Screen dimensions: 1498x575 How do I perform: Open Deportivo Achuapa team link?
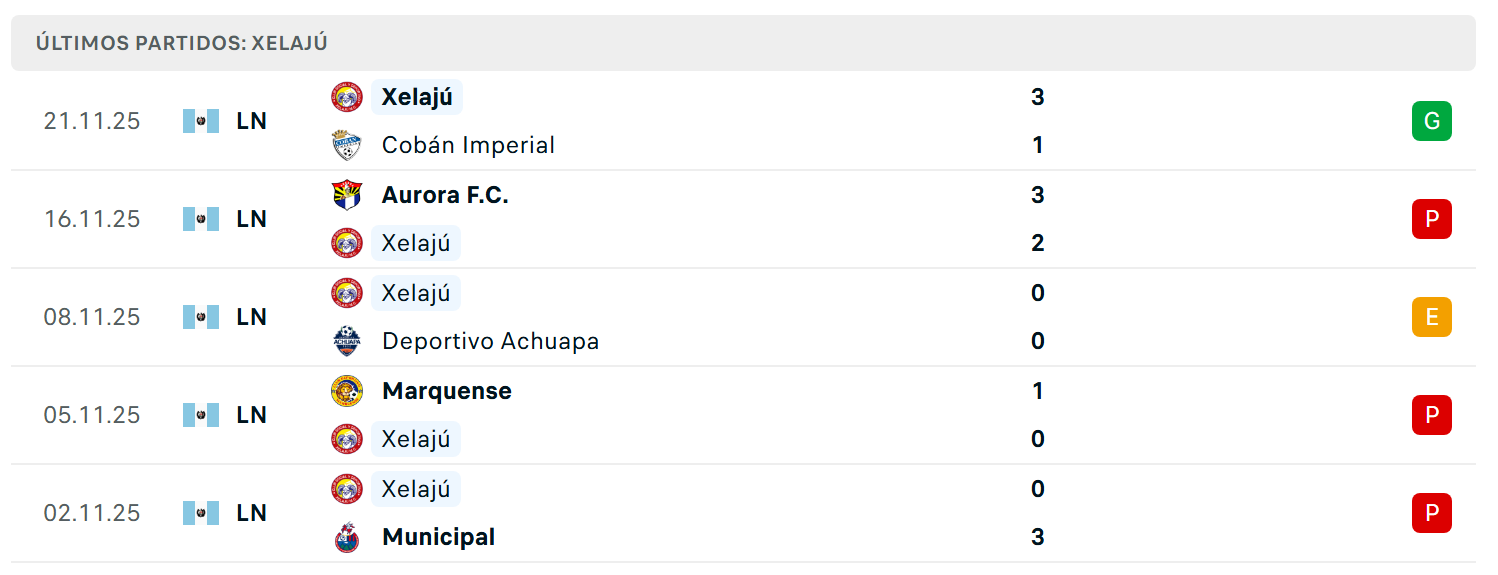(x=490, y=341)
